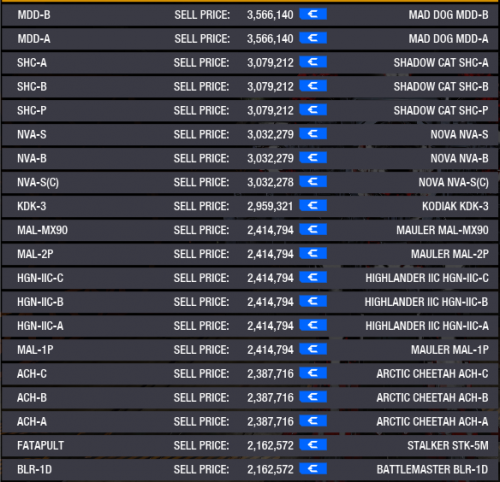Select the Mauler MAL-2P row

250,254
